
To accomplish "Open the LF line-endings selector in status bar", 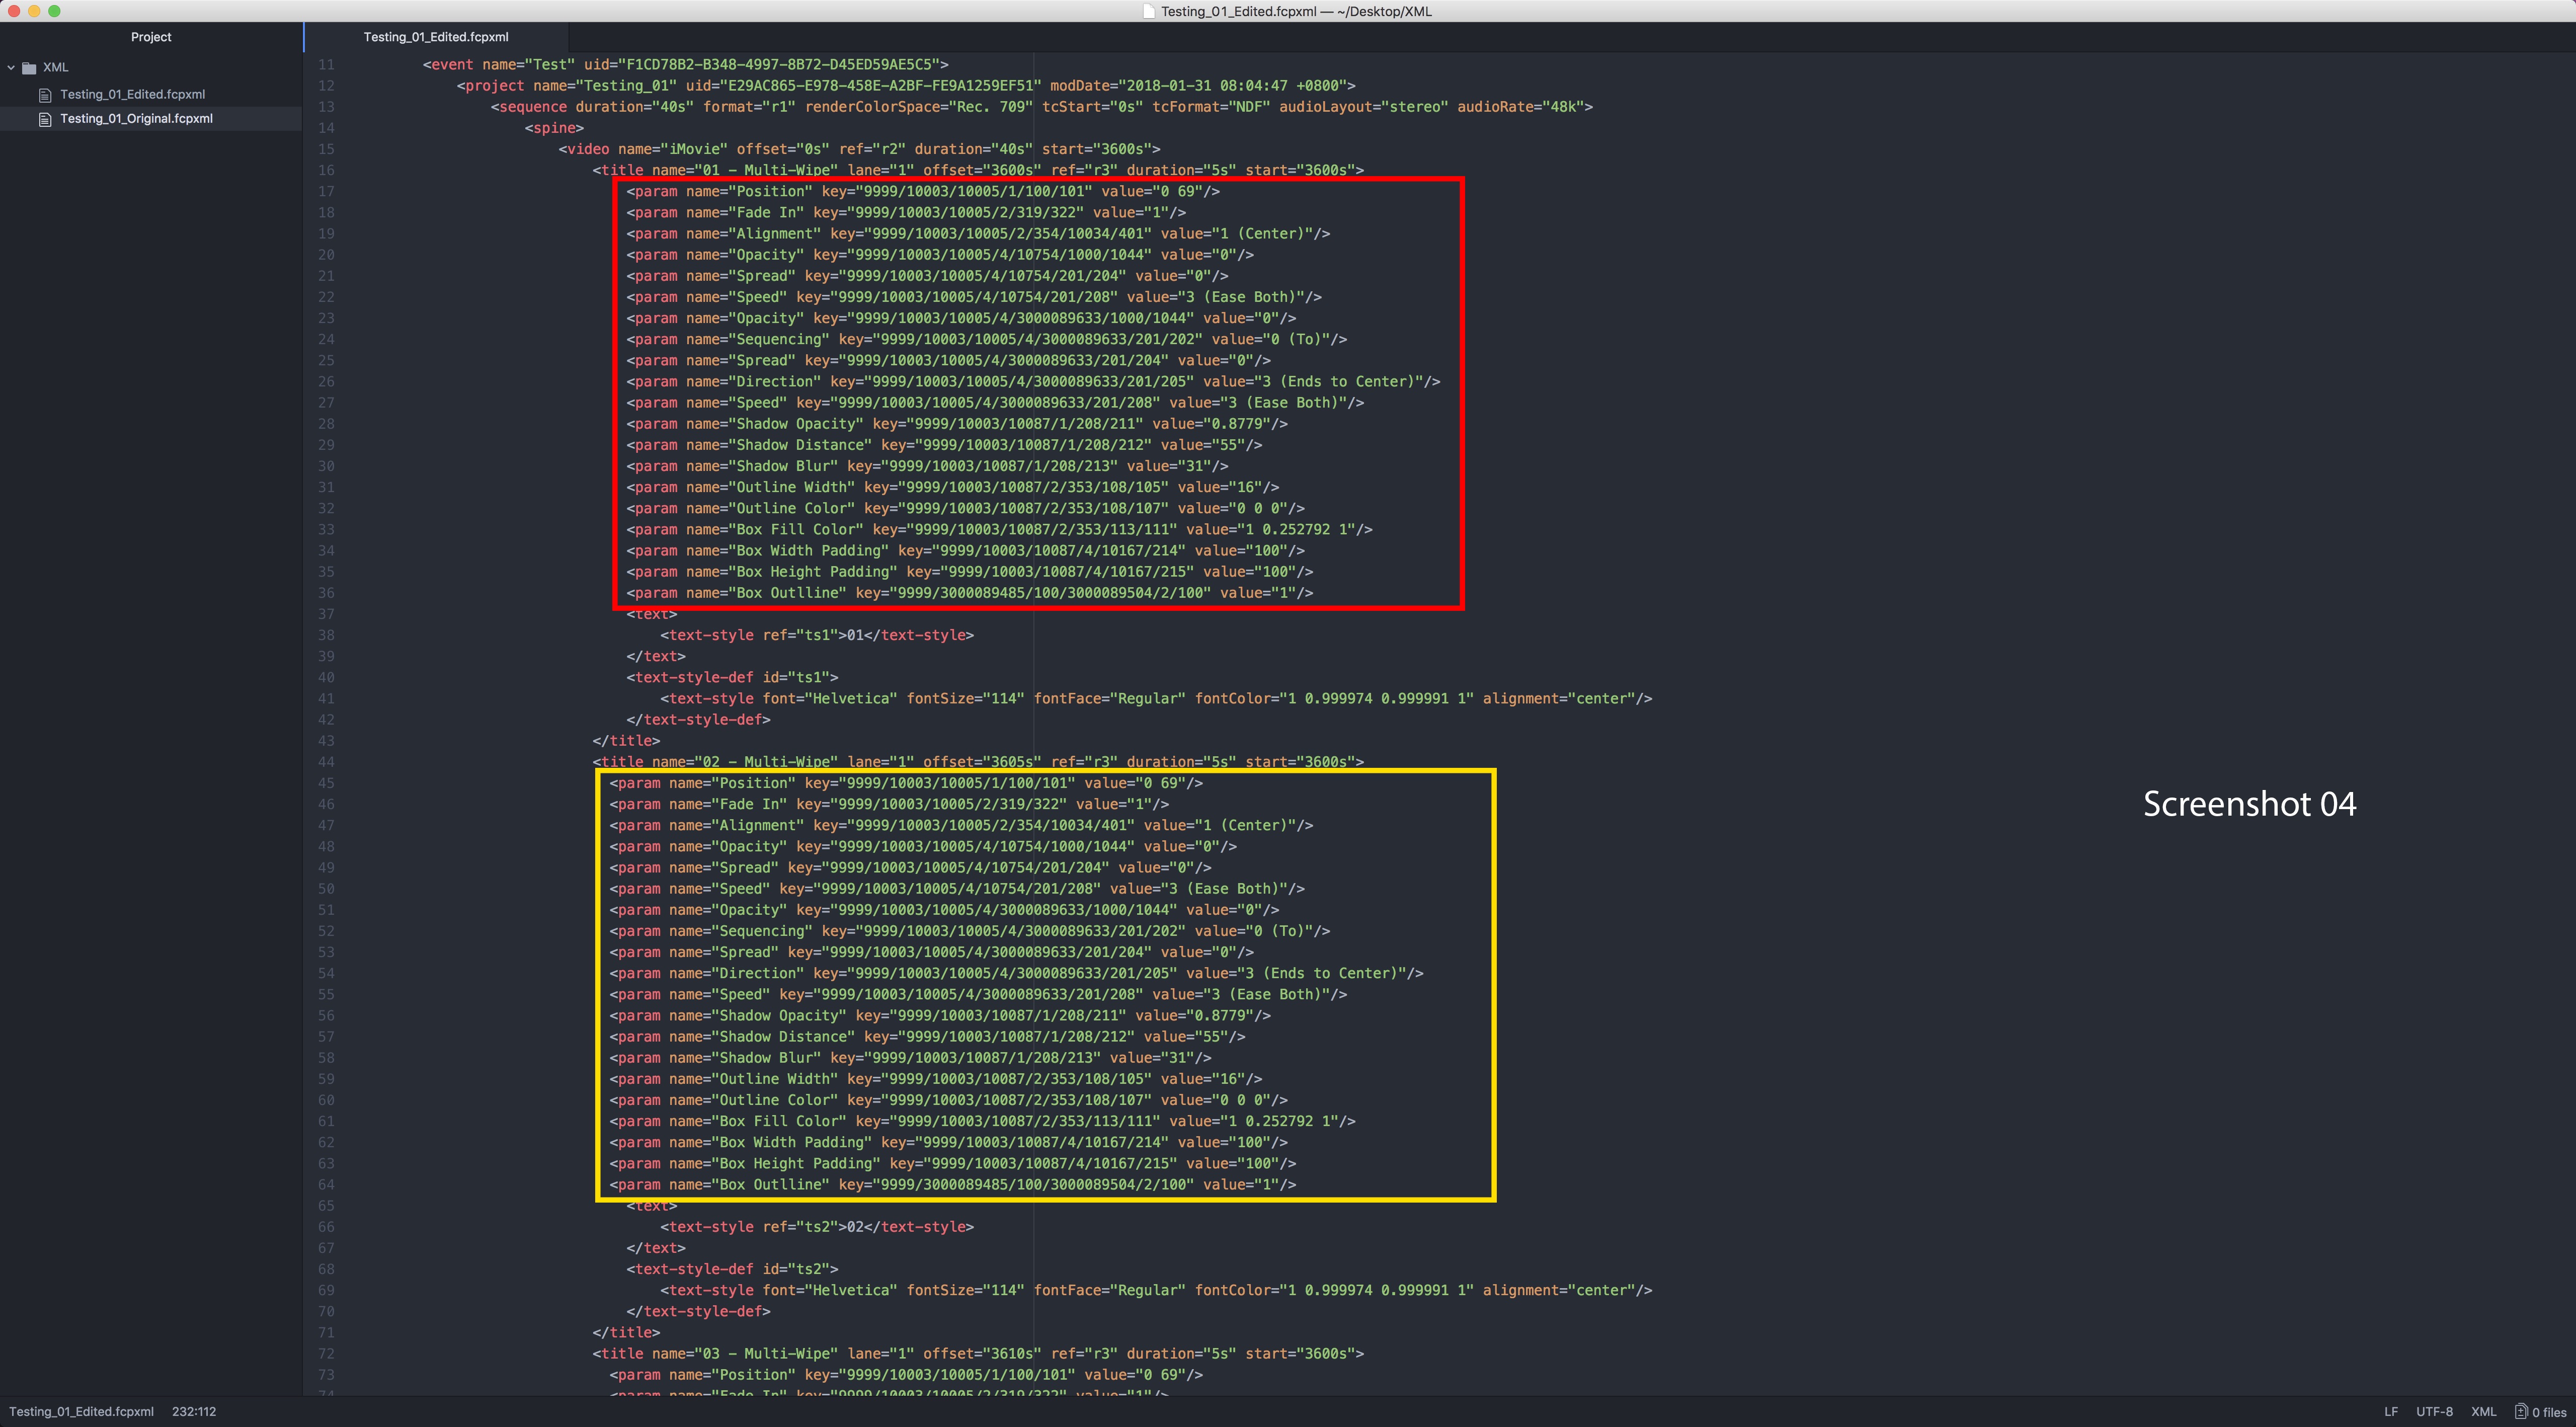I will [x=2390, y=1411].
